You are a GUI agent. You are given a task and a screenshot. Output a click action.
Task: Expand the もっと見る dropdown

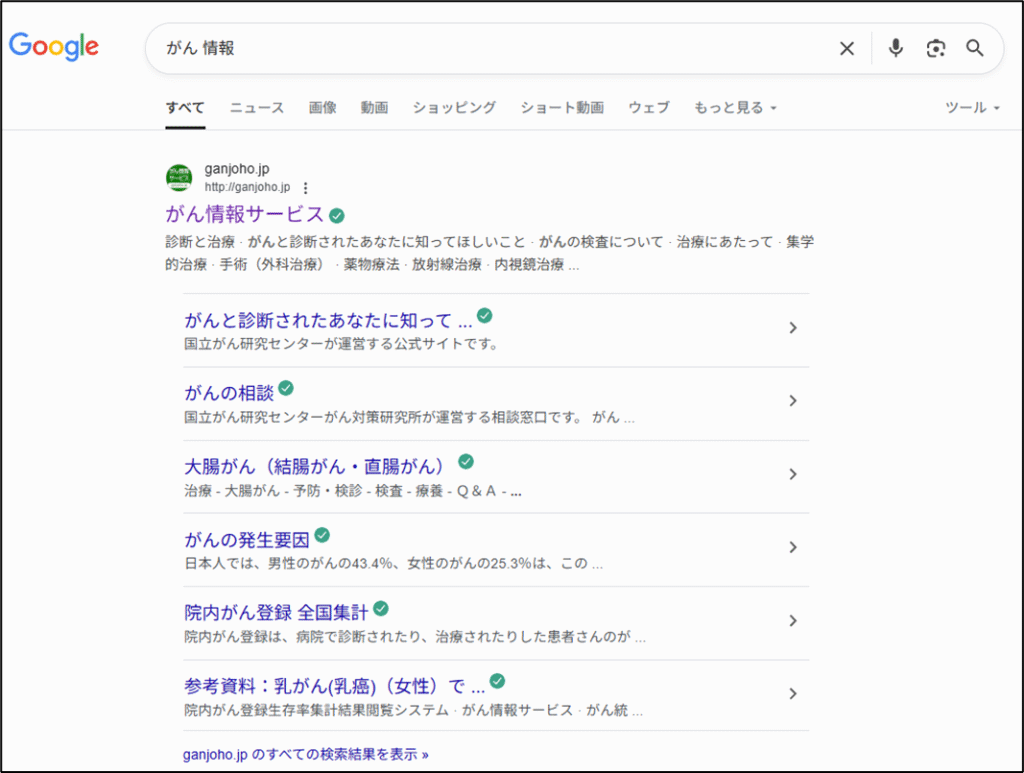[x=735, y=108]
